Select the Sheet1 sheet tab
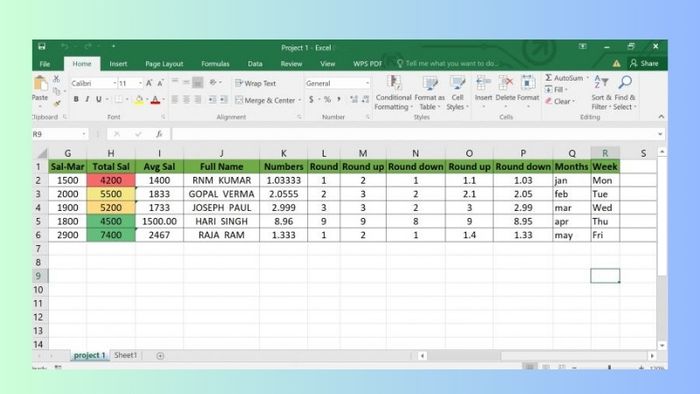Screen dimensions: 700x394 pos(125,355)
